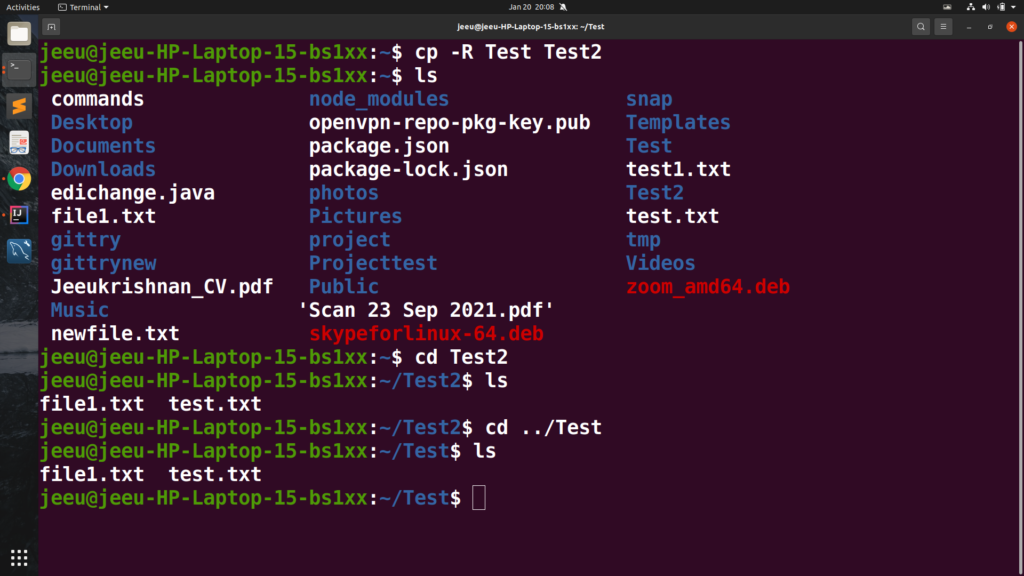Open the Files app from the dock
1024x576 pixels.
[19, 33]
